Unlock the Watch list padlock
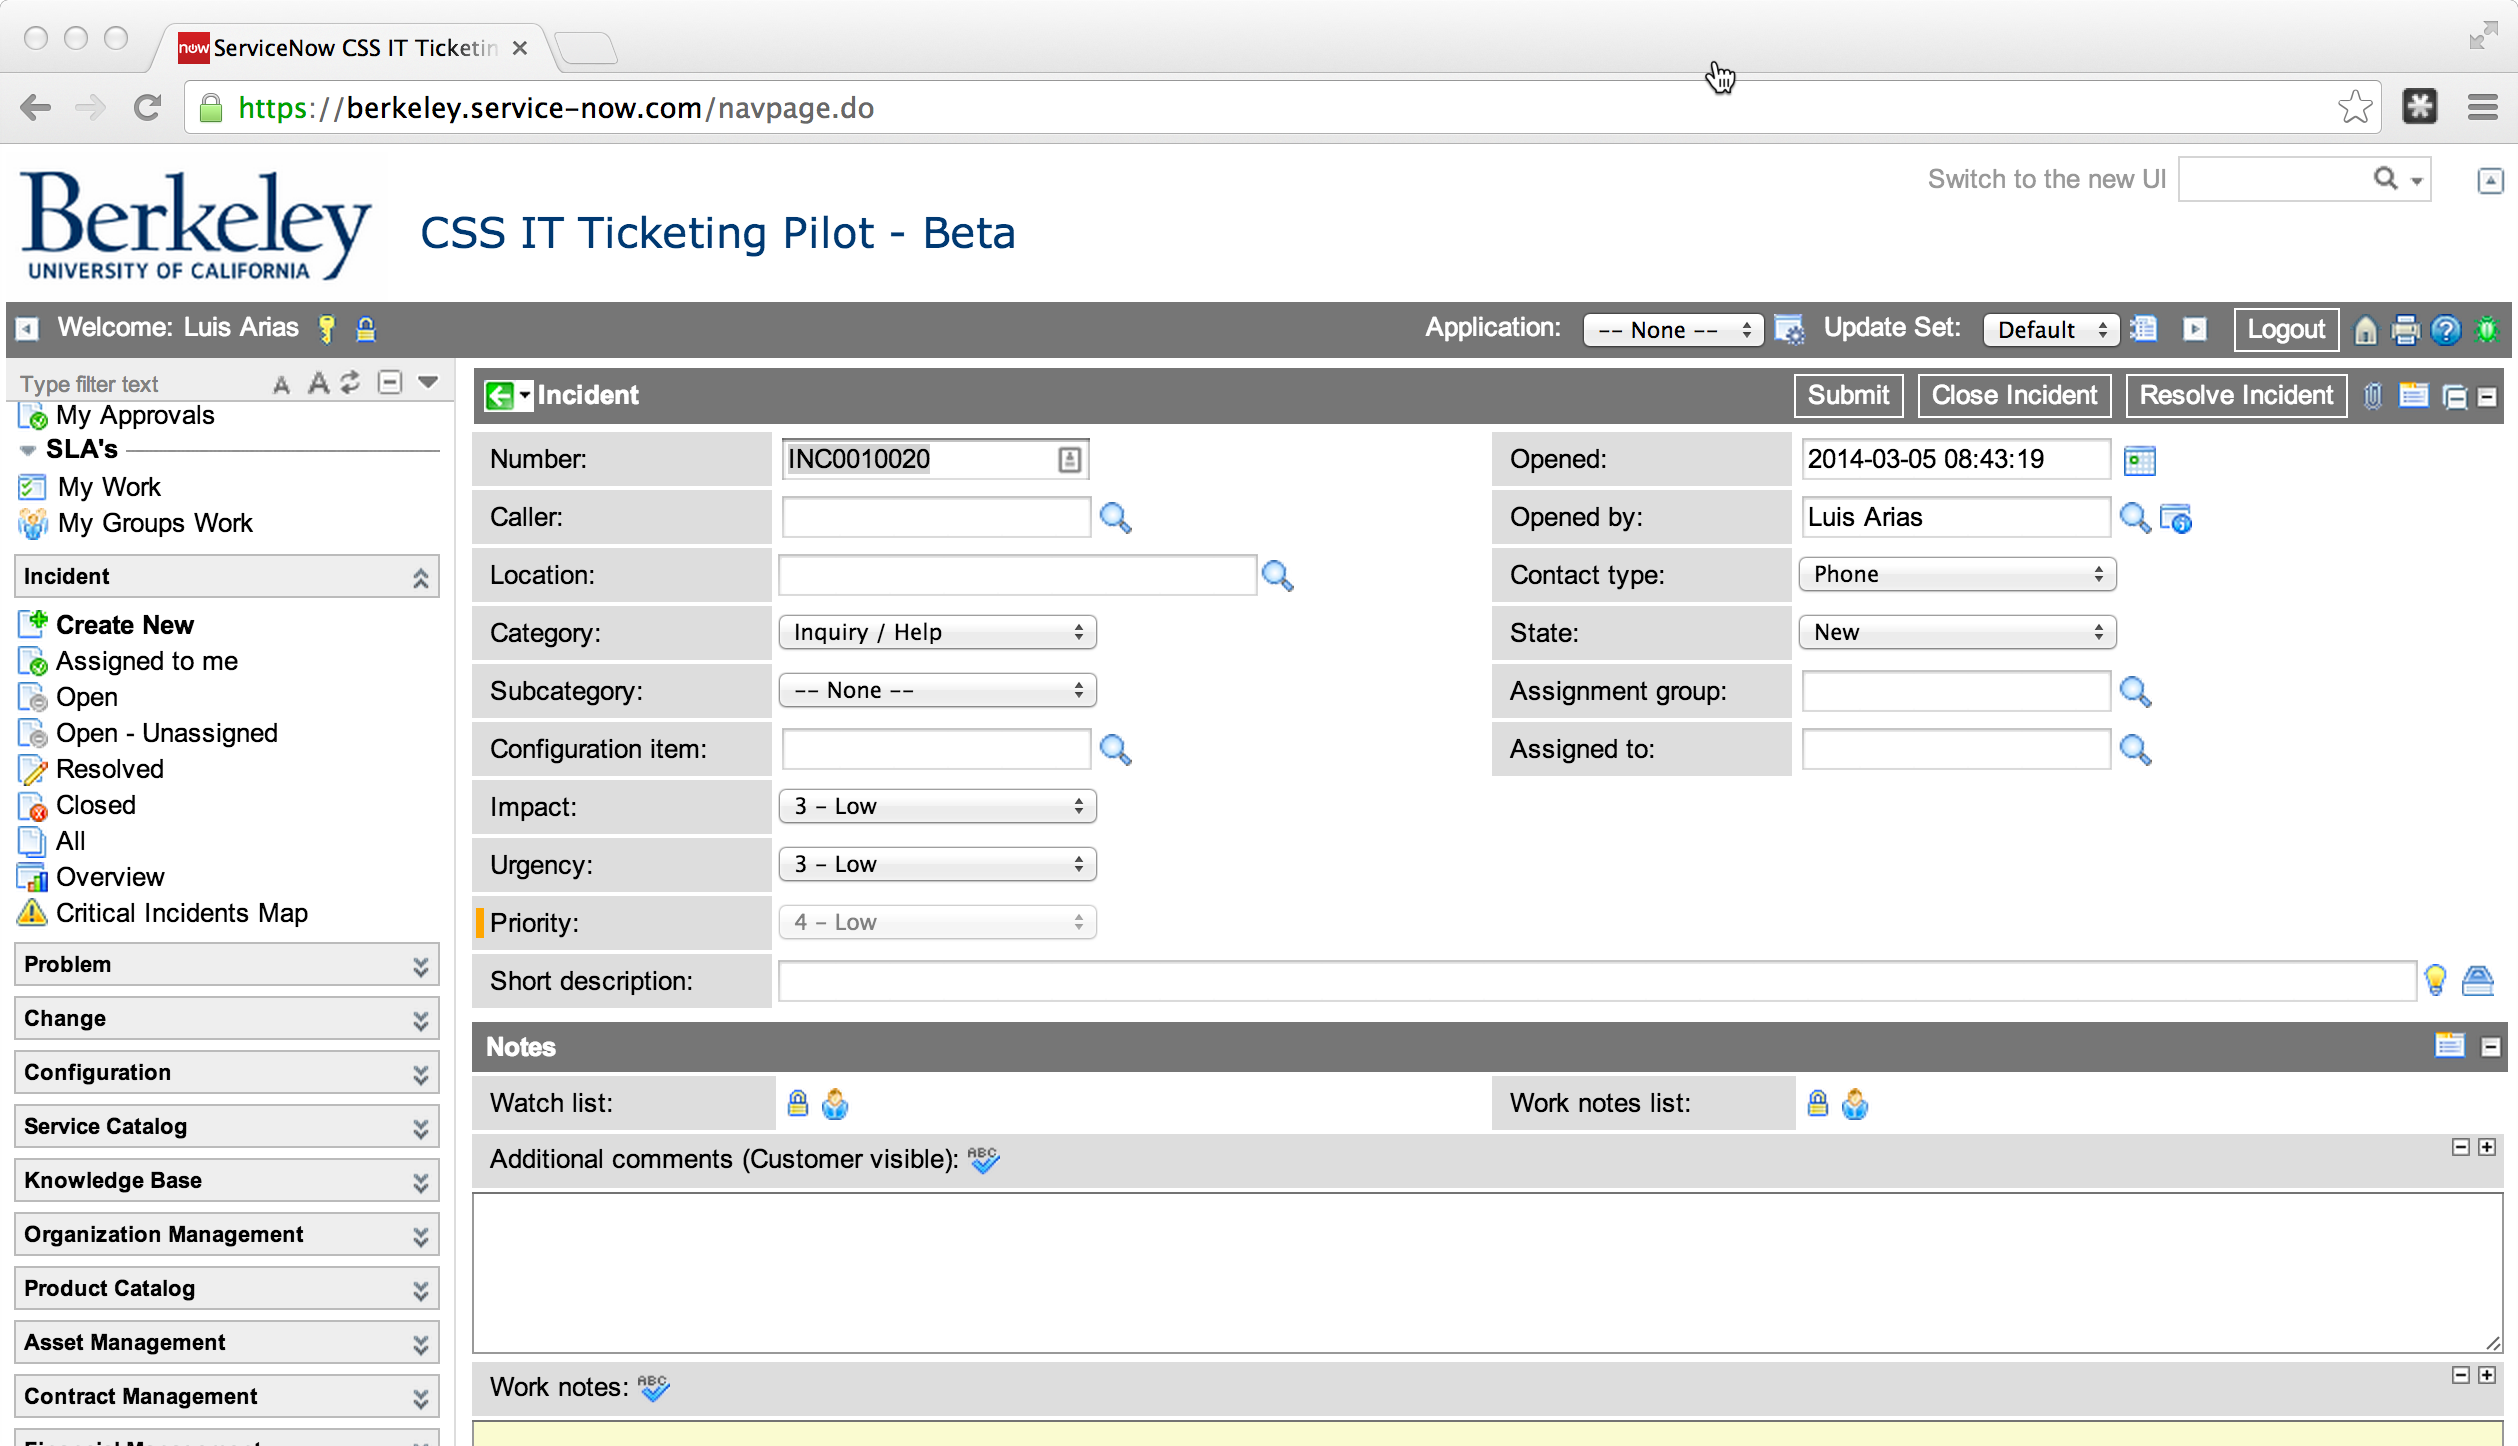 (797, 1103)
